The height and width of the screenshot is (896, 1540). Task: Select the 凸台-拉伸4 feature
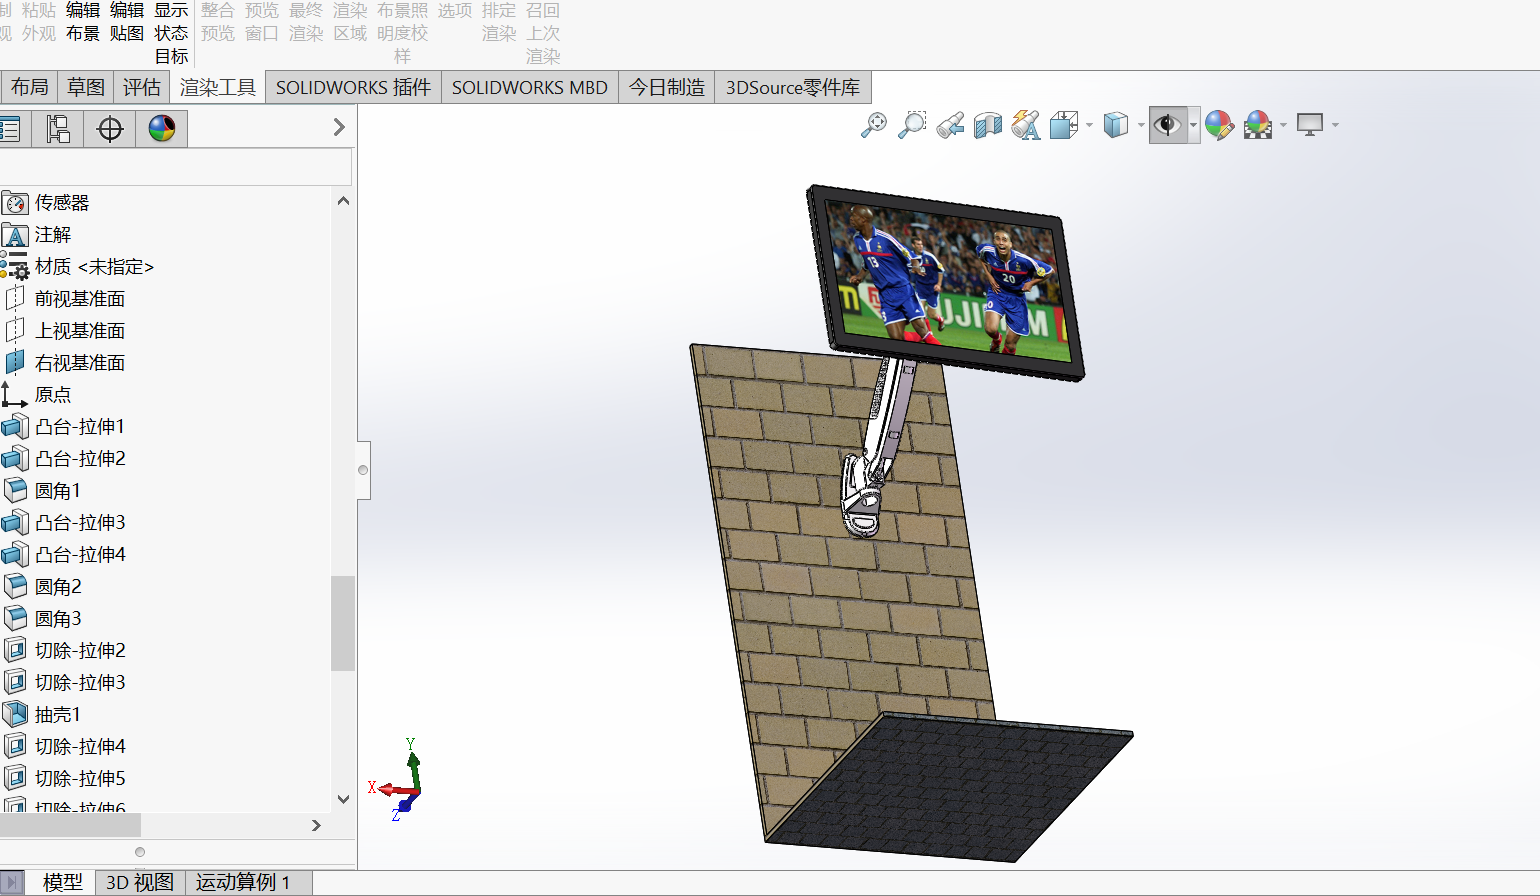(64, 555)
